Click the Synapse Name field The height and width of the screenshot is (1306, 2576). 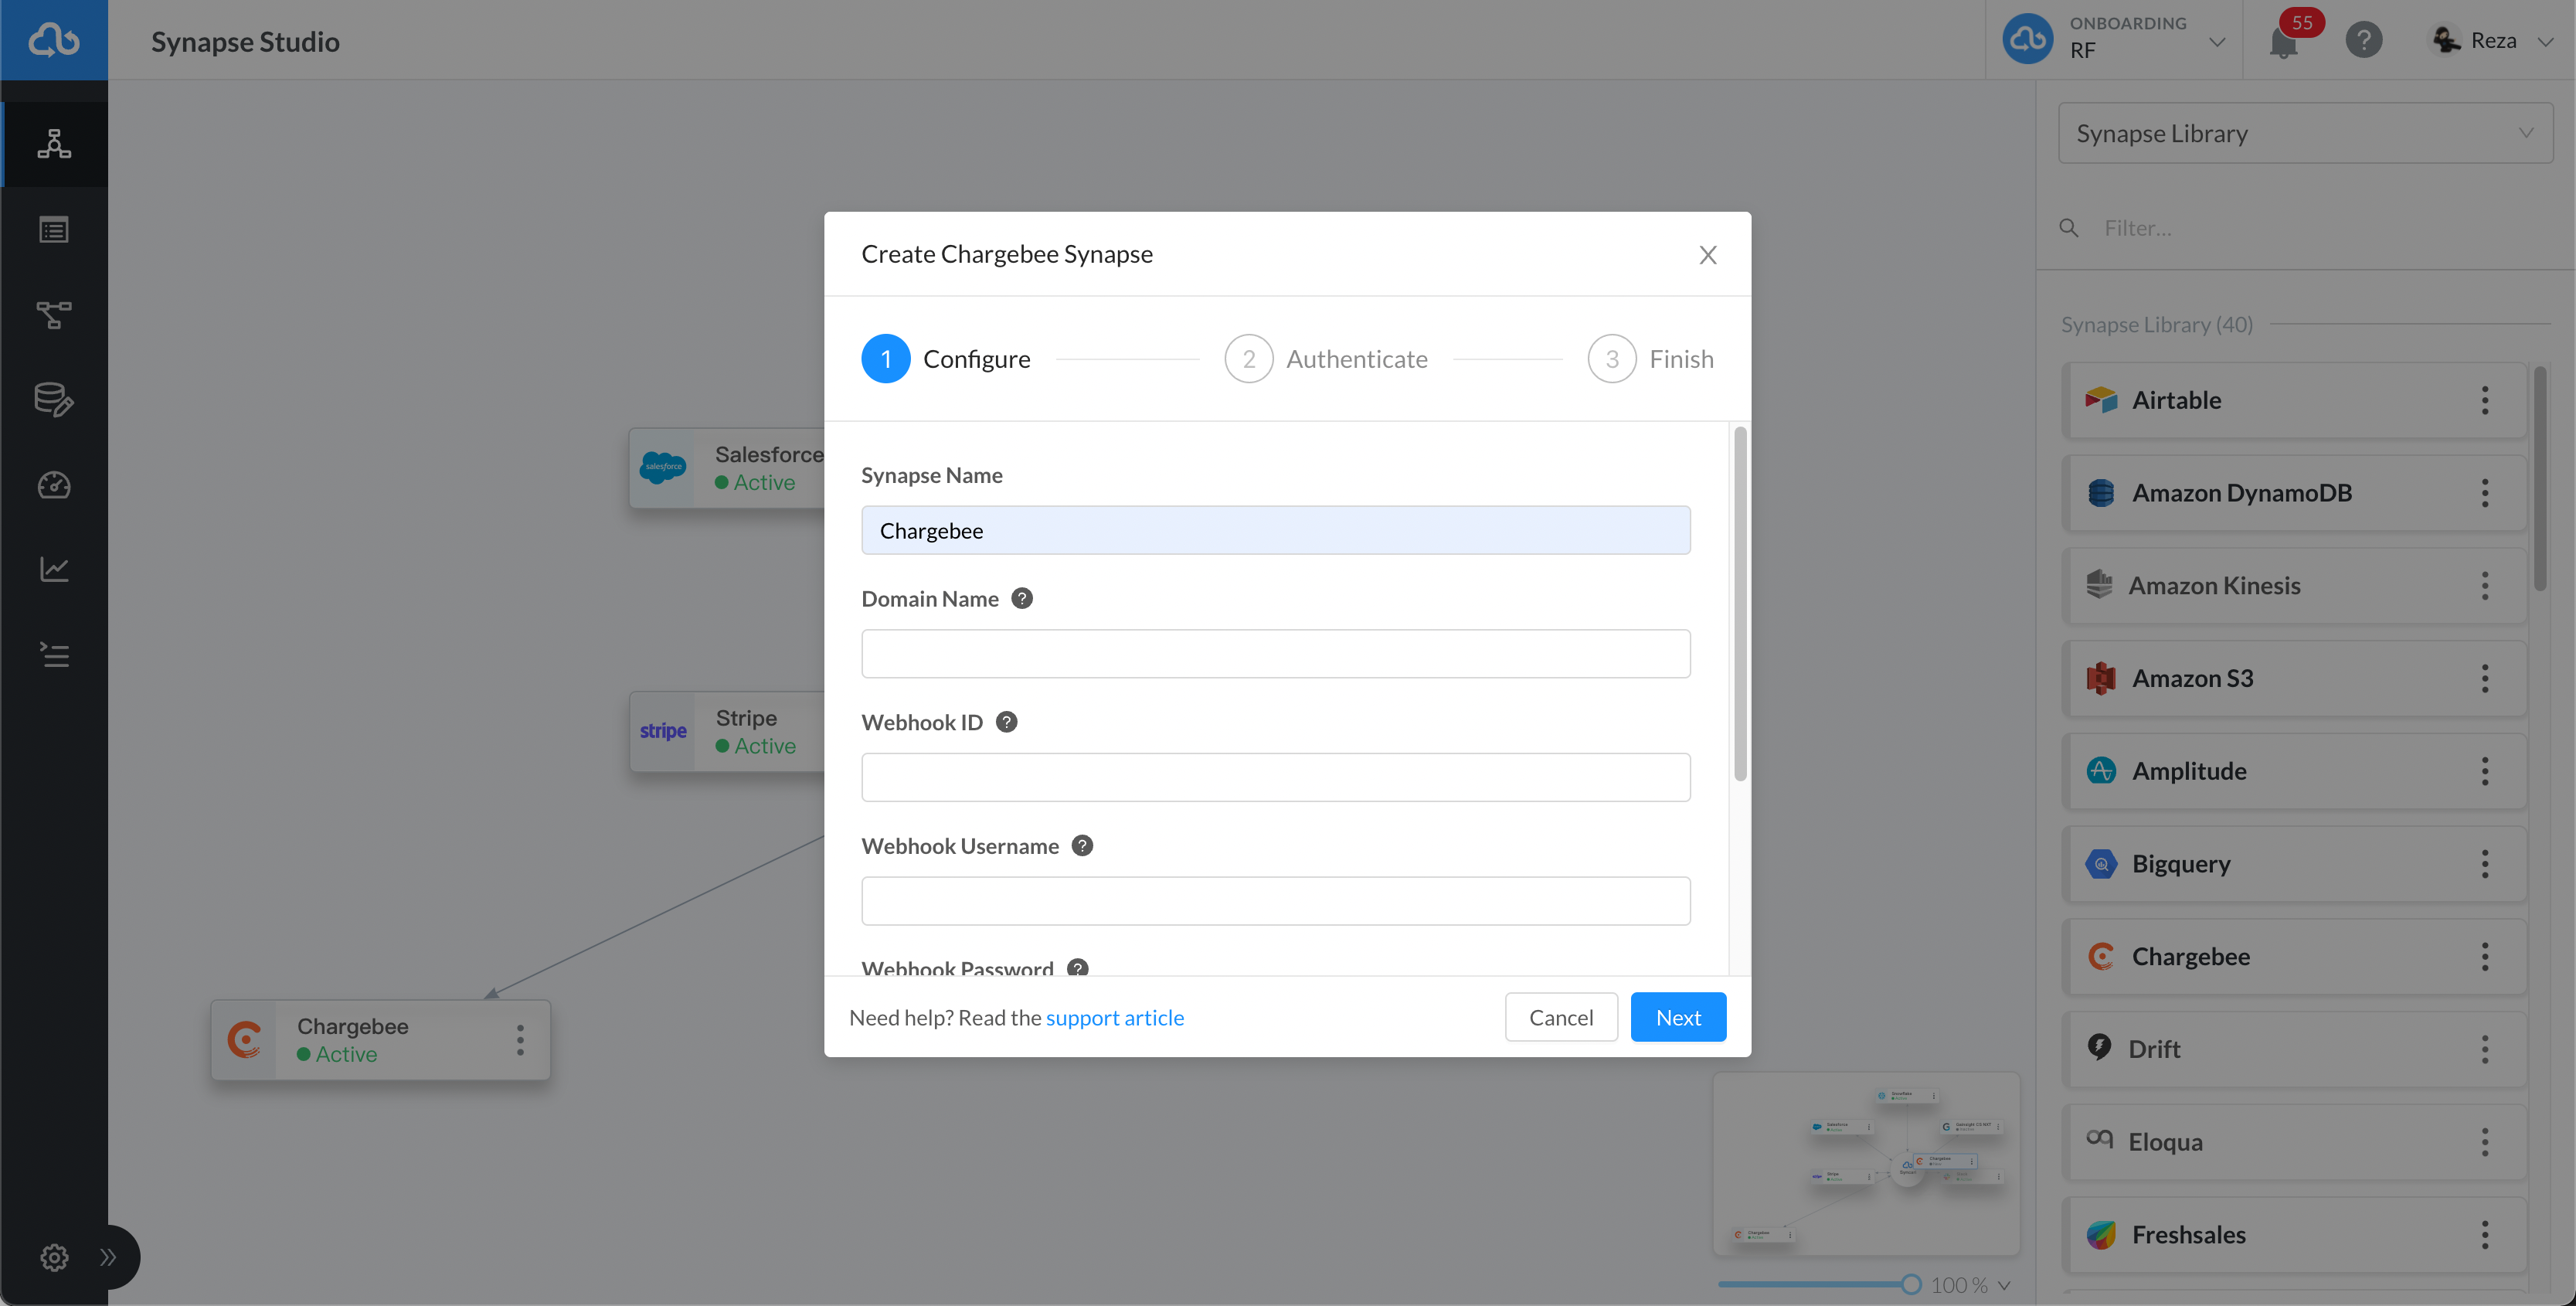[1276, 530]
